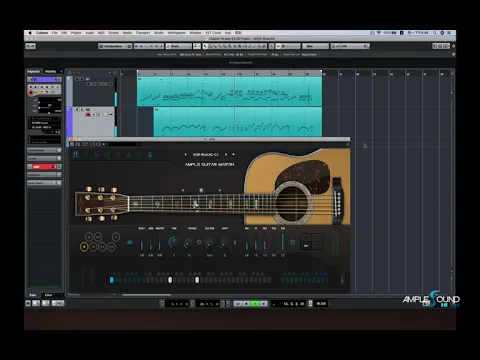Switch to the Visibility tab
Viewport: 480px width, 360px height.
(50, 71)
